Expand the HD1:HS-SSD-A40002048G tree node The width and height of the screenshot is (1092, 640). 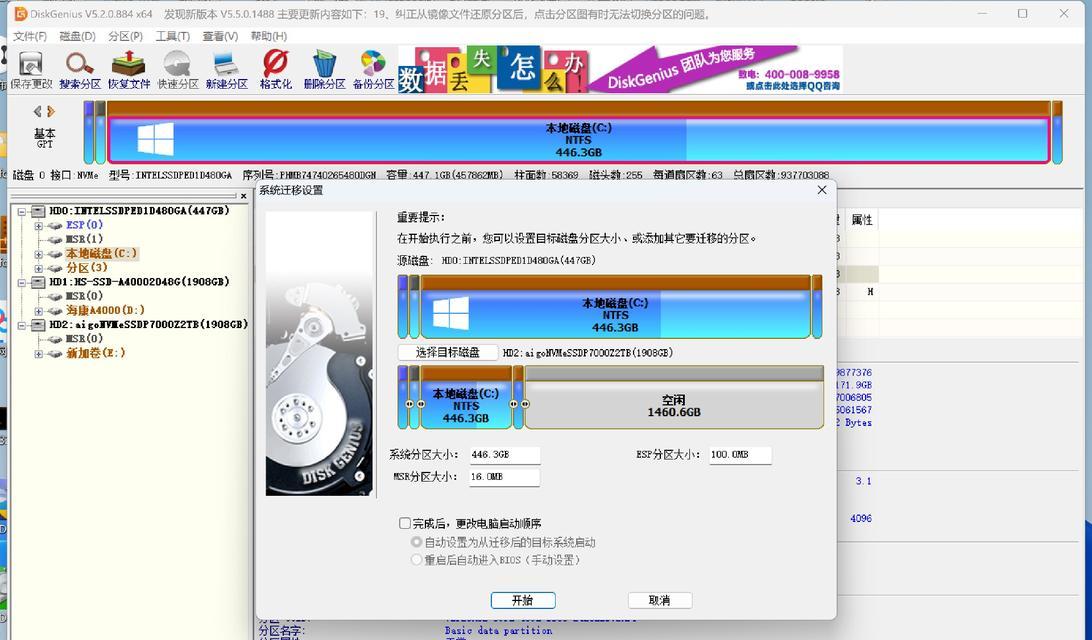[x=22, y=281]
